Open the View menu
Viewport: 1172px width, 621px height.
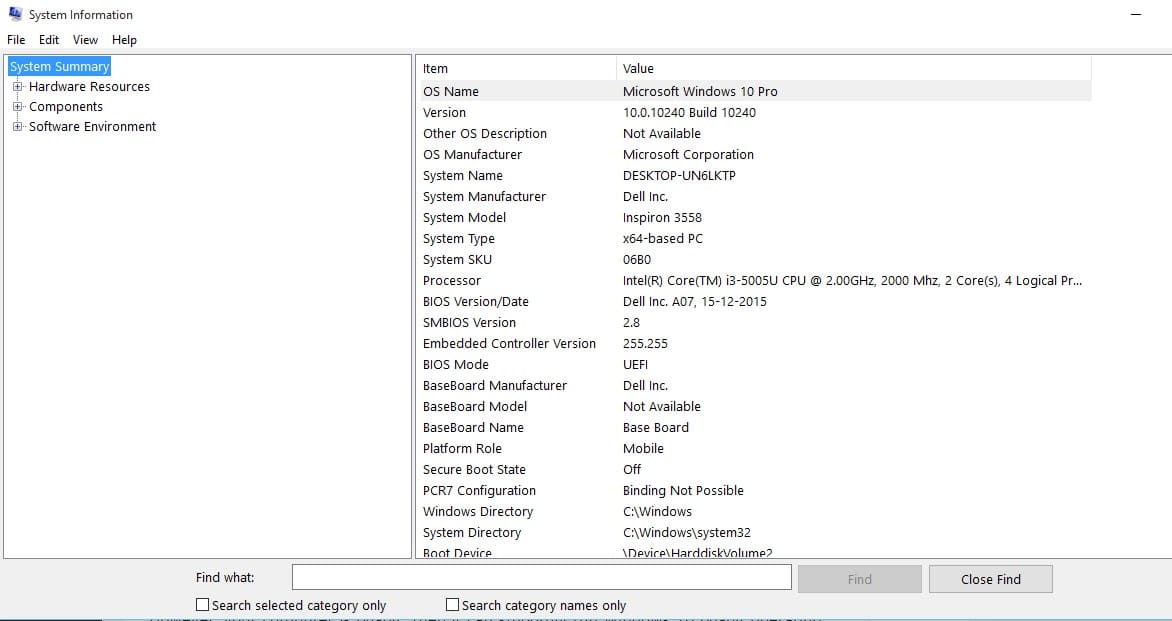(85, 40)
